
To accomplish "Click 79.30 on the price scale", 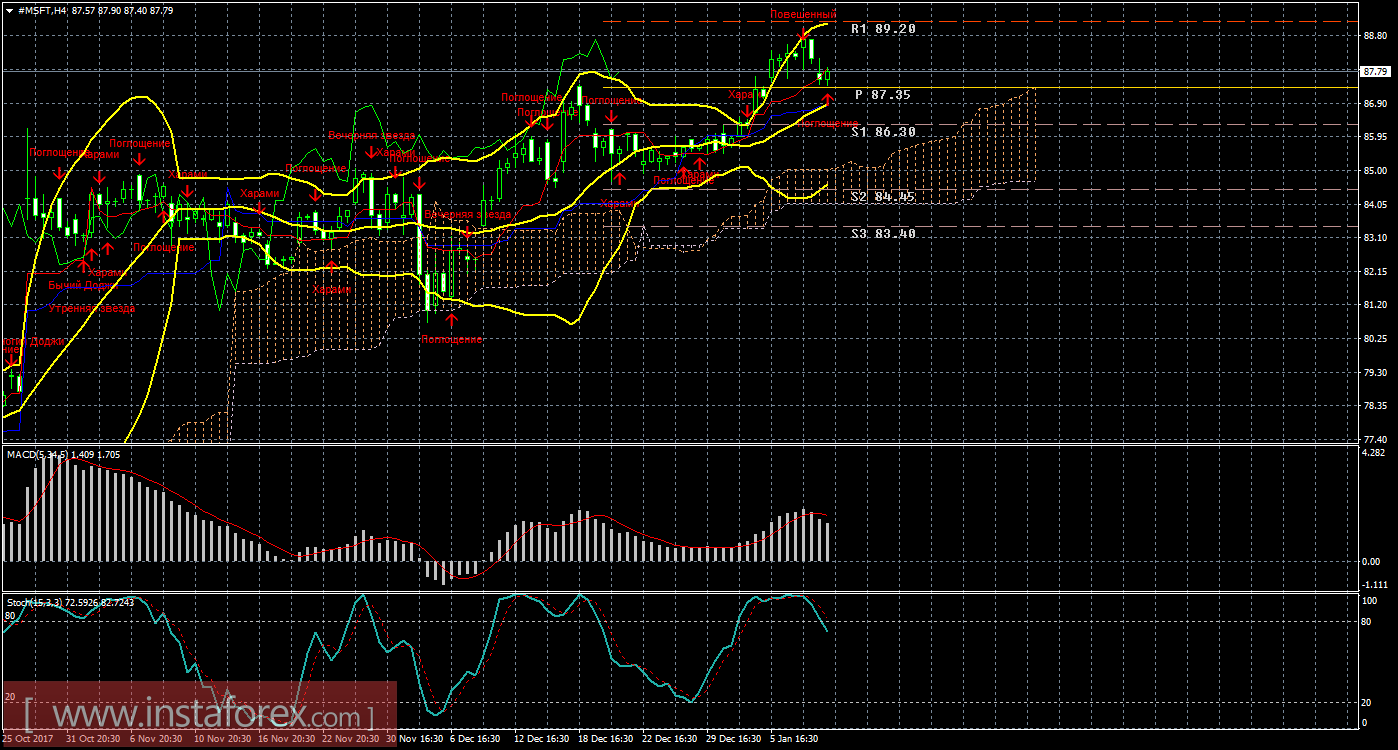I will pyautogui.click(x=1376, y=372).
